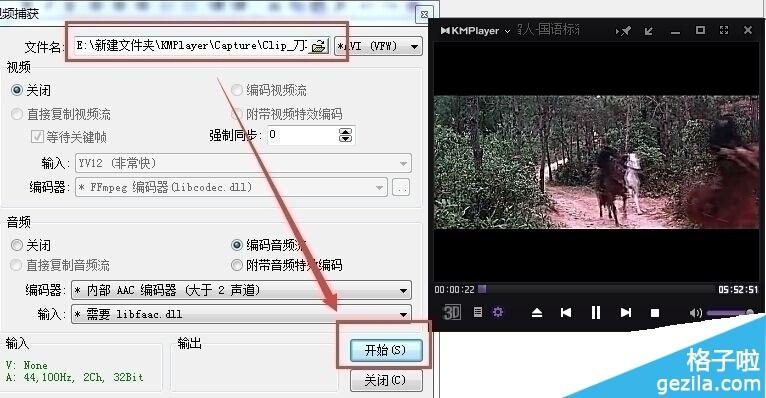The width and height of the screenshot is (766, 398).
Task: Click the 强制同步 spinner arrows
Action: [345, 135]
